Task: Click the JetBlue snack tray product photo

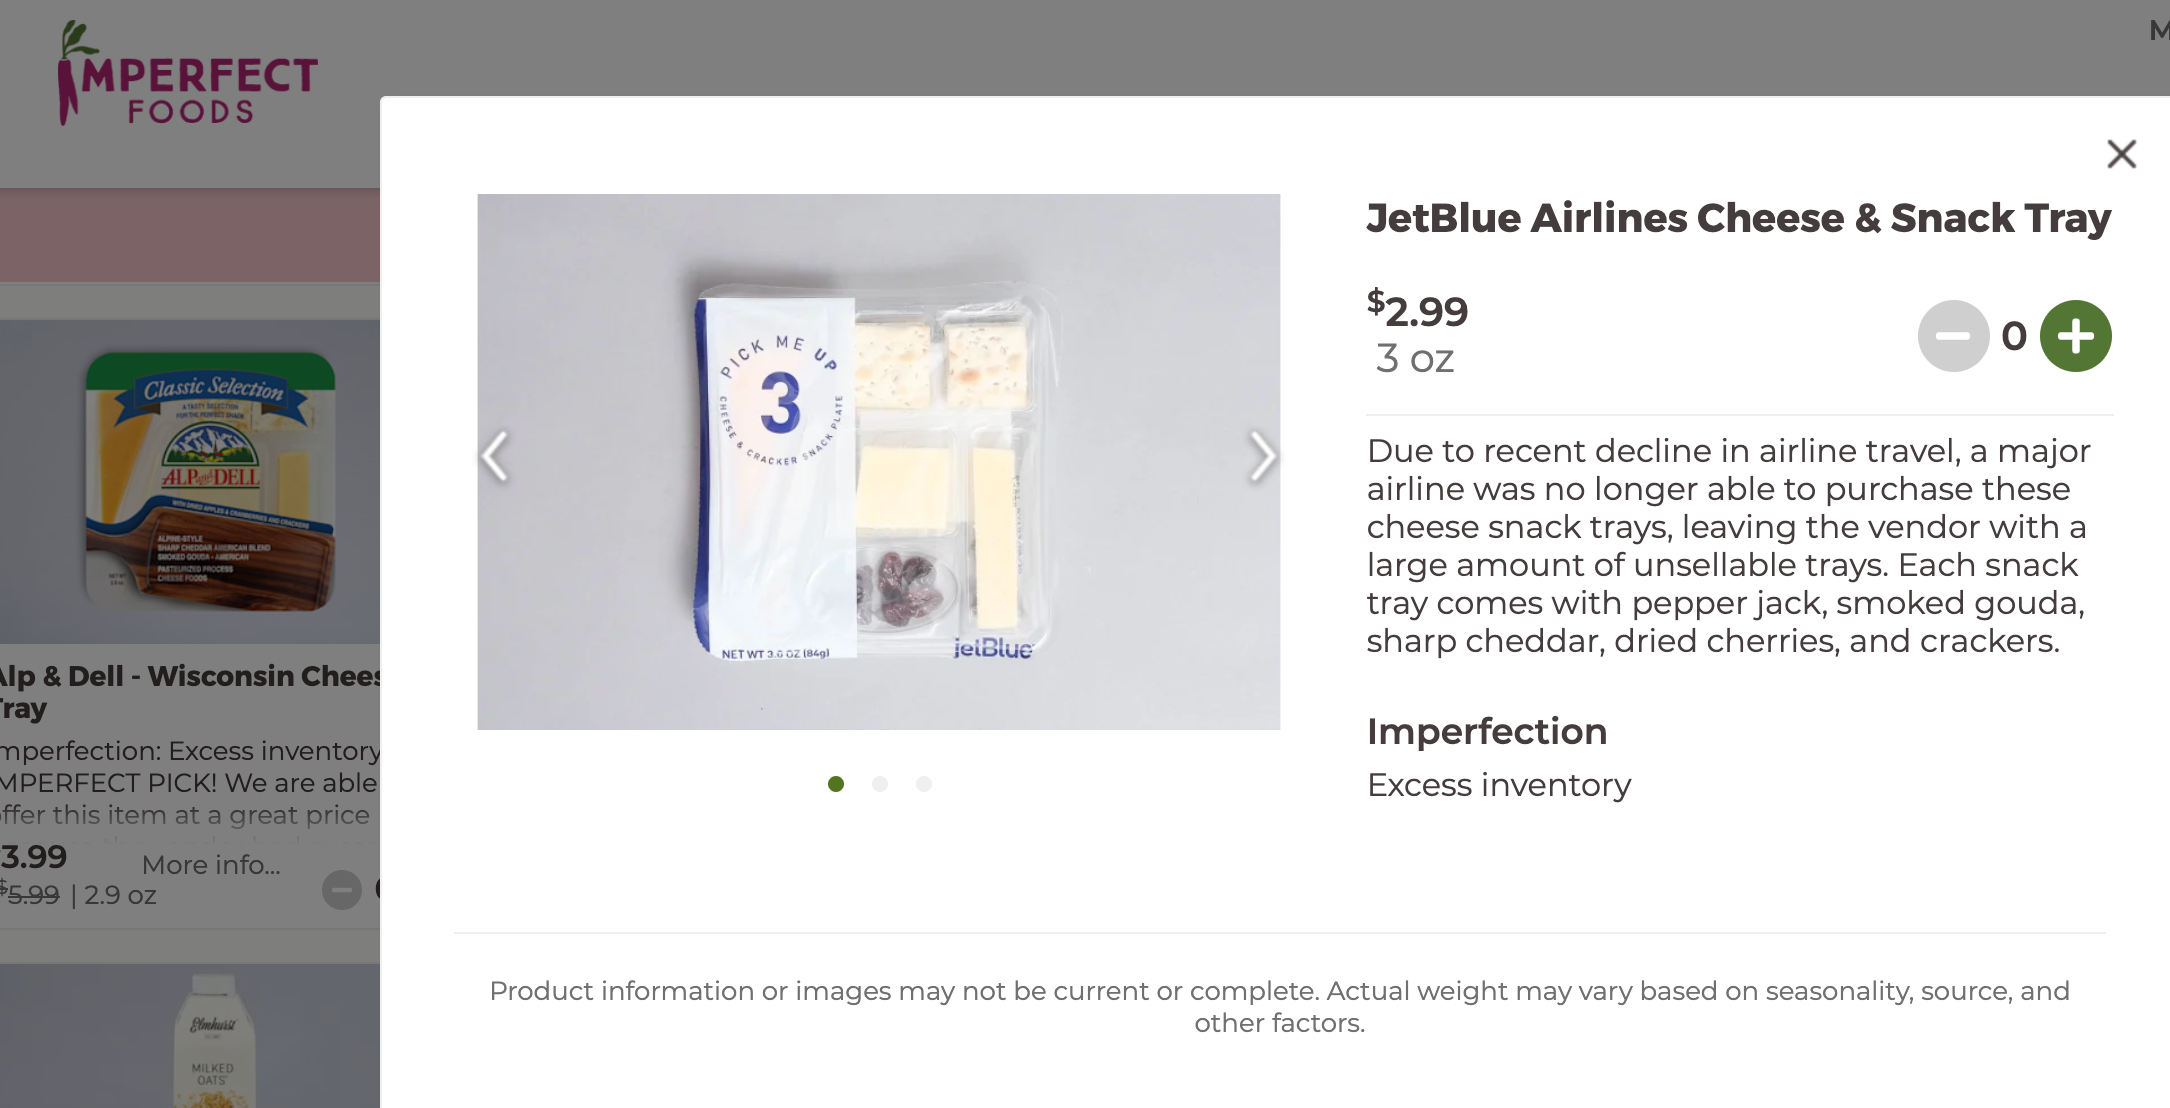Action: (x=878, y=462)
